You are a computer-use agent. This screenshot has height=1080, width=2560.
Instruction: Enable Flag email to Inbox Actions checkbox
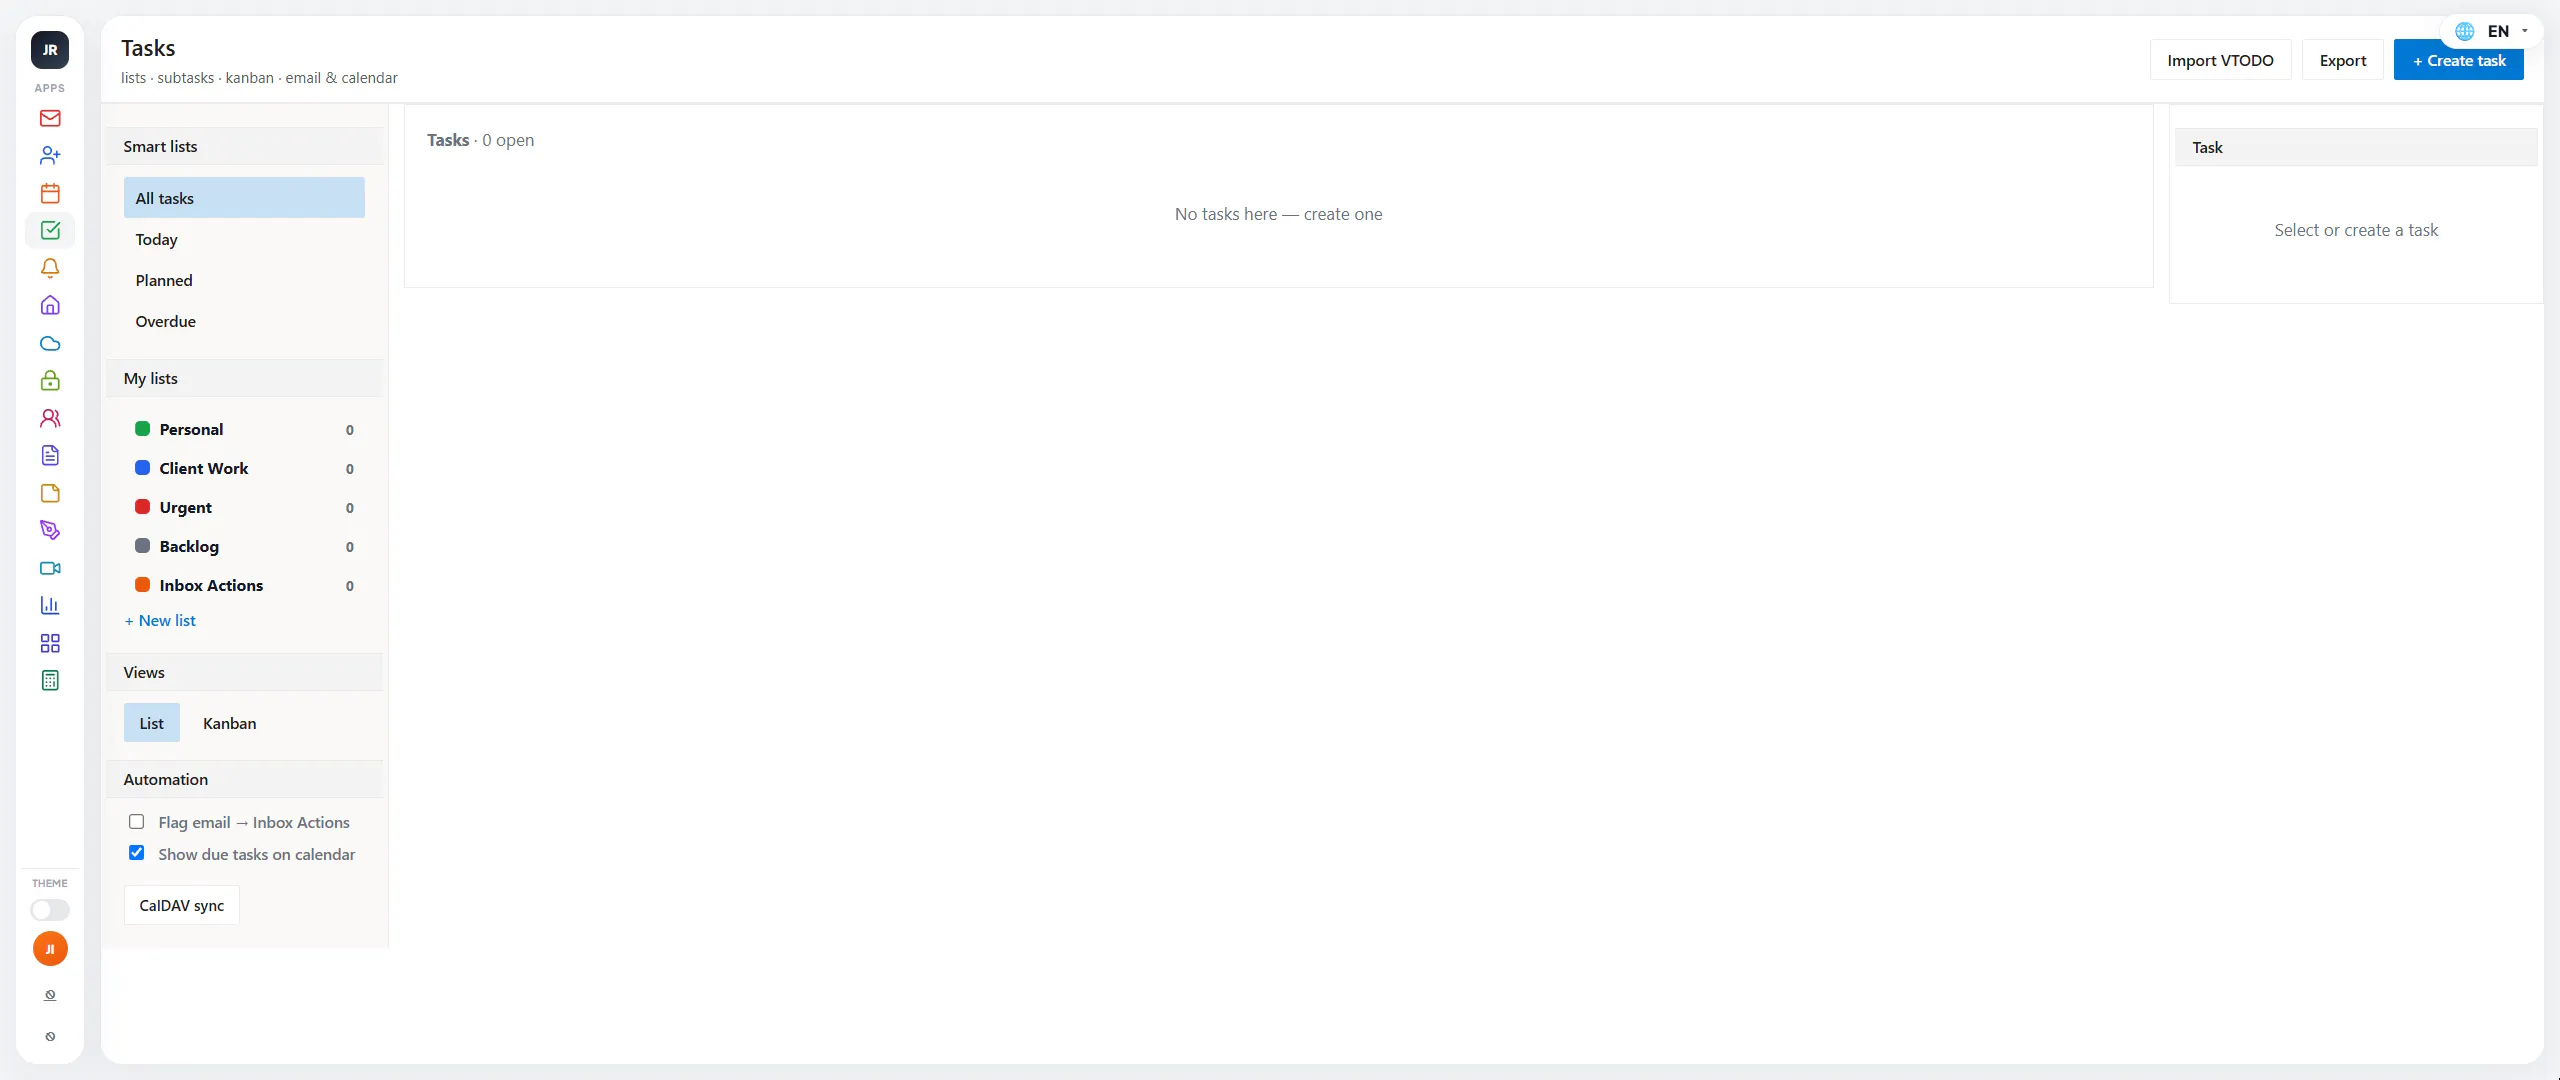point(137,822)
